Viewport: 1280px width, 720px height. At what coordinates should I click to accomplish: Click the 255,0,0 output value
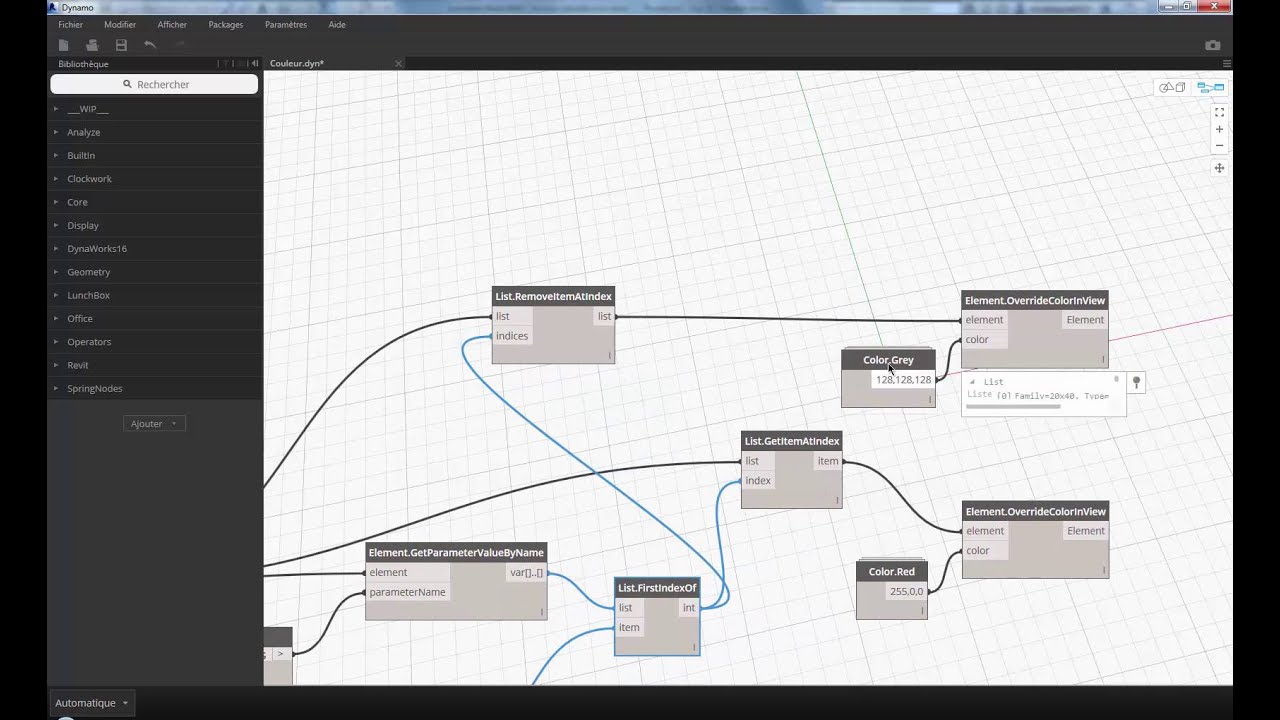[906, 592]
